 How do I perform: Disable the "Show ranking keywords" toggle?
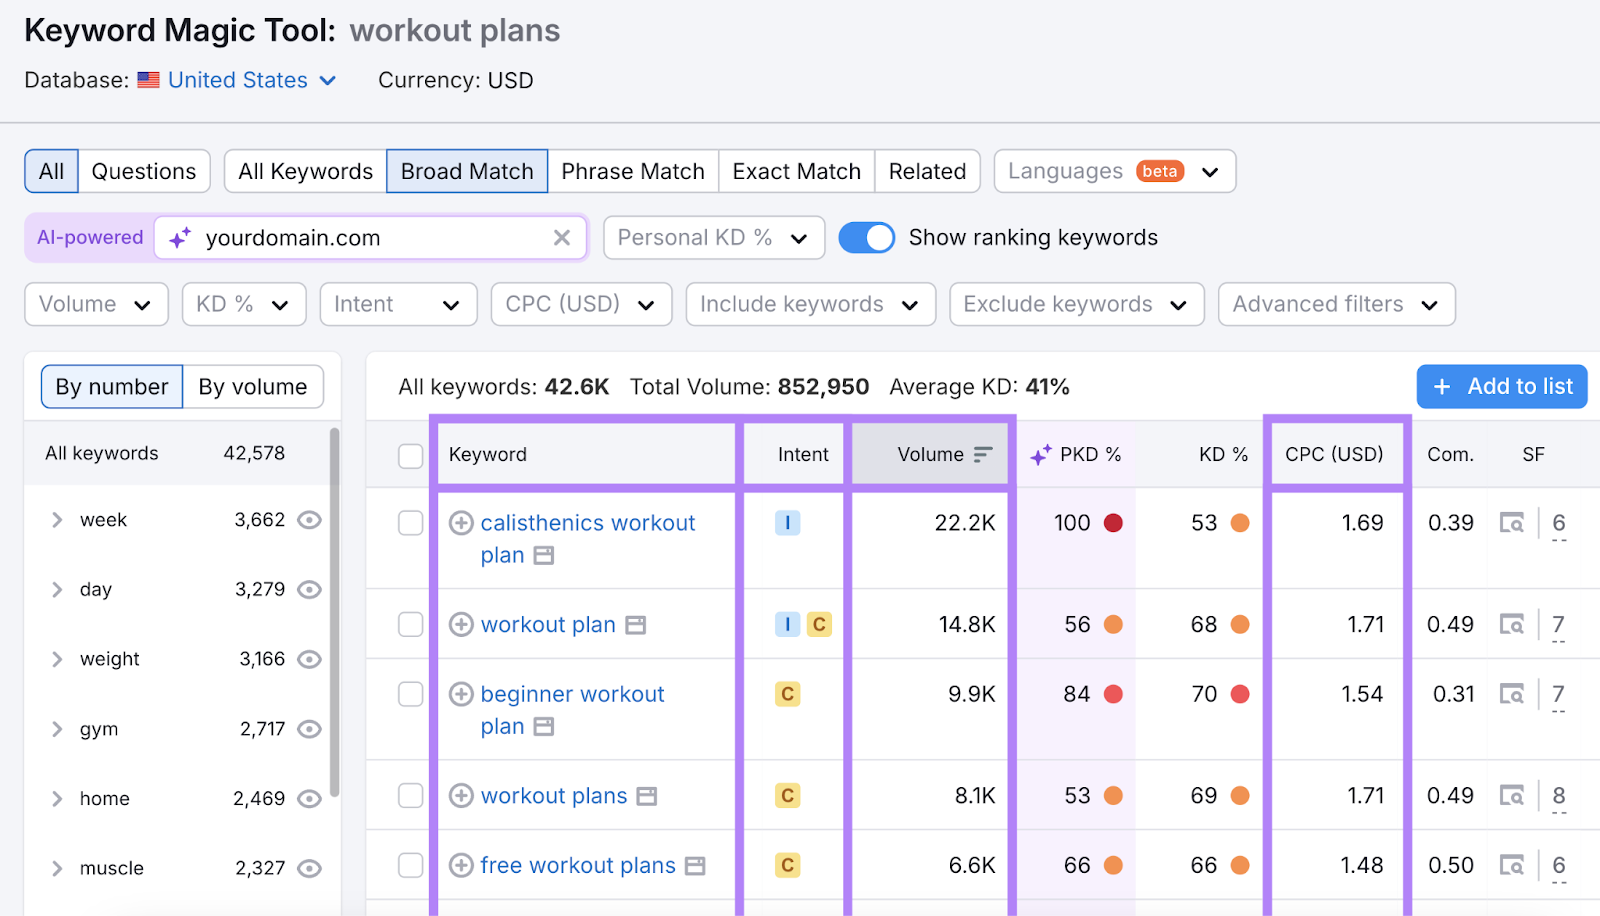867,237
